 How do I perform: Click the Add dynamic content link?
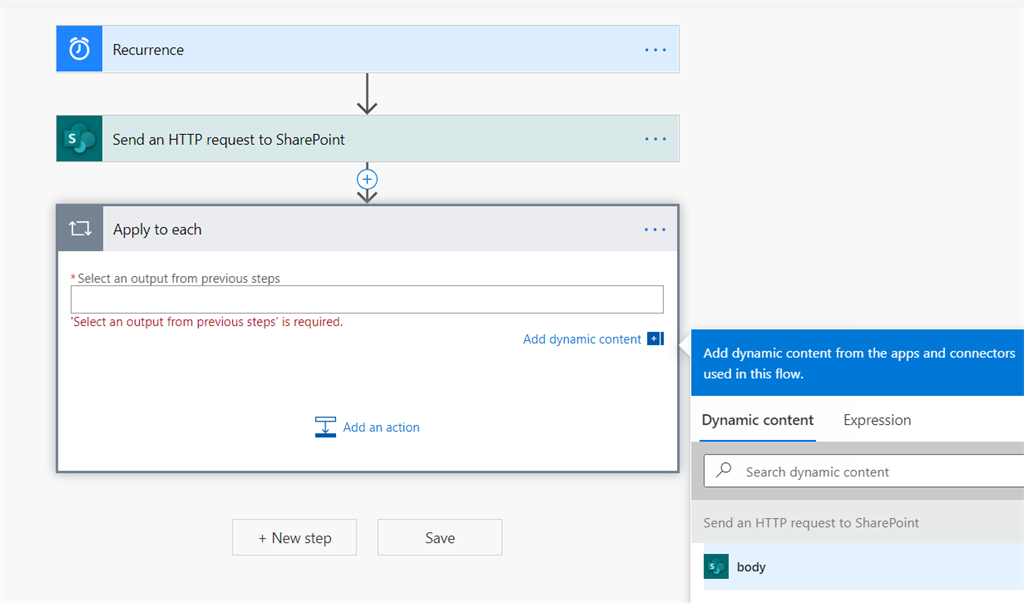(581, 339)
